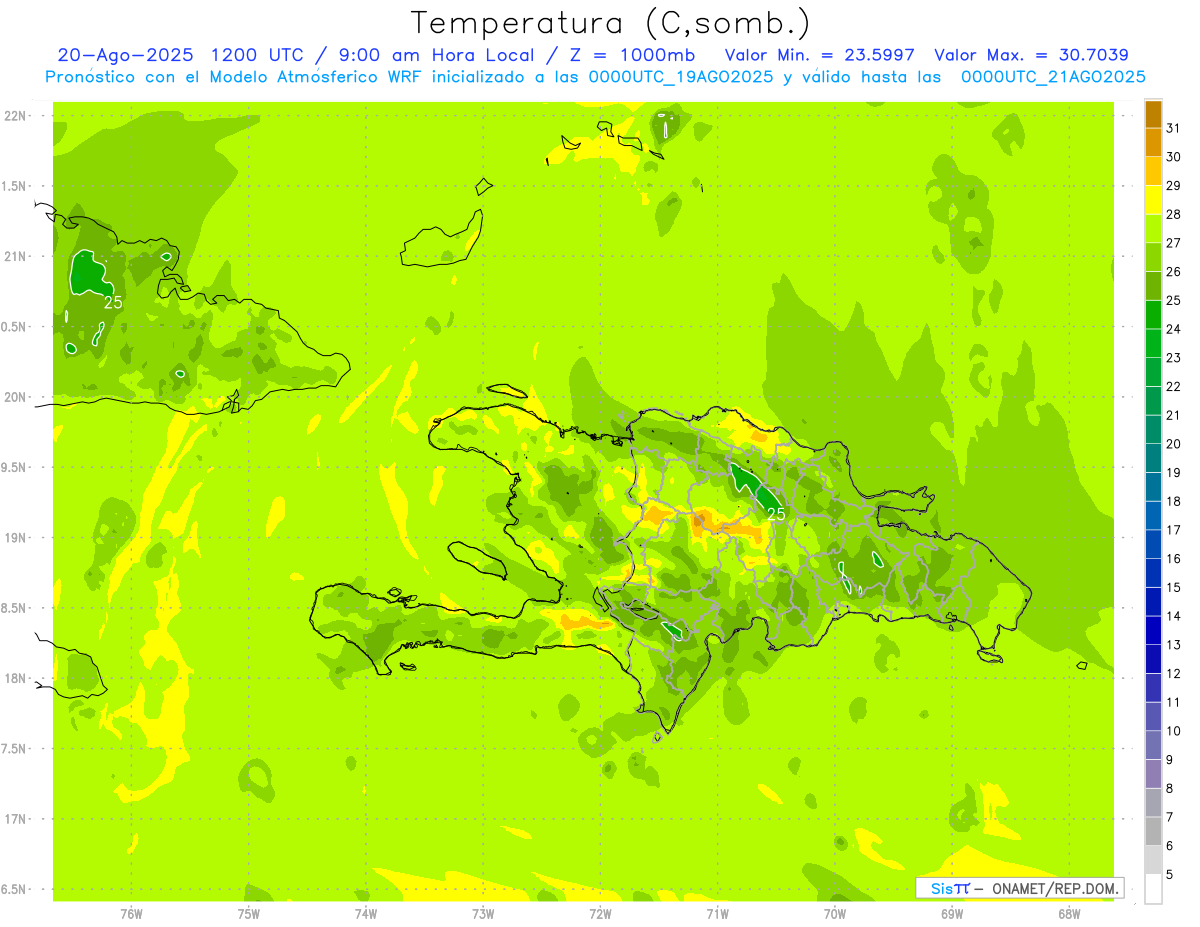Click latitude axis label "22N"
This screenshot has height=927, width=1200.
[x=15, y=115]
